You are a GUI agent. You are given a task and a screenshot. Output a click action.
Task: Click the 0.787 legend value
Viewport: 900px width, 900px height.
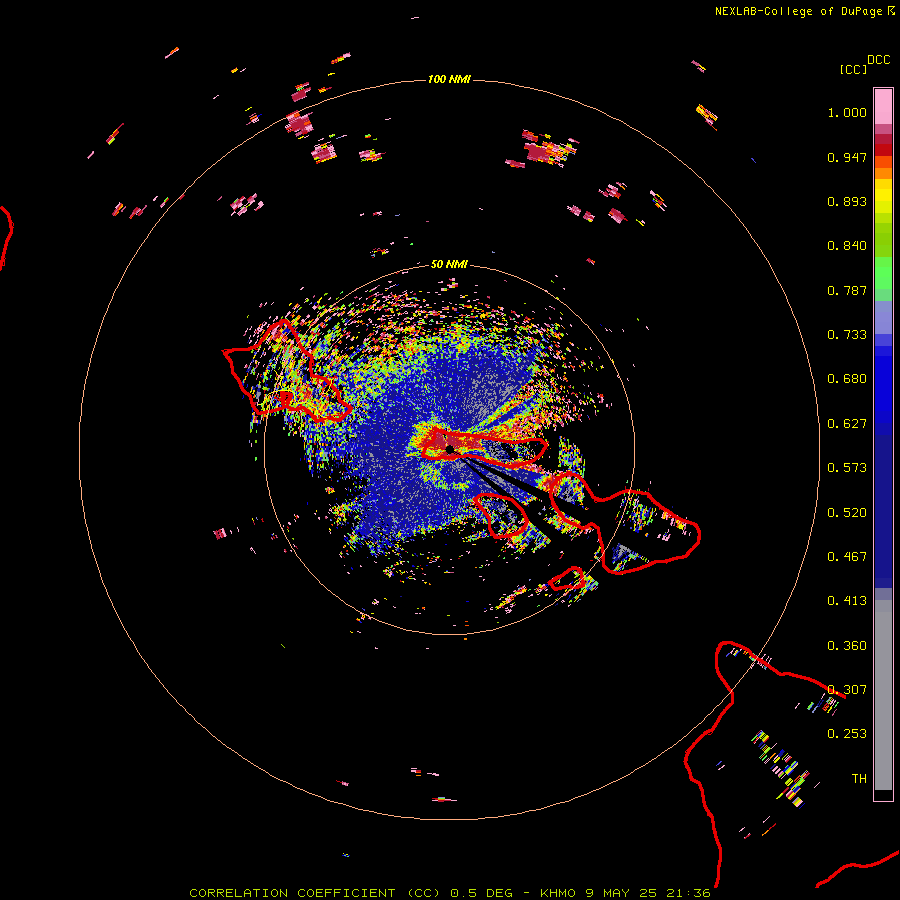pos(847,290)
